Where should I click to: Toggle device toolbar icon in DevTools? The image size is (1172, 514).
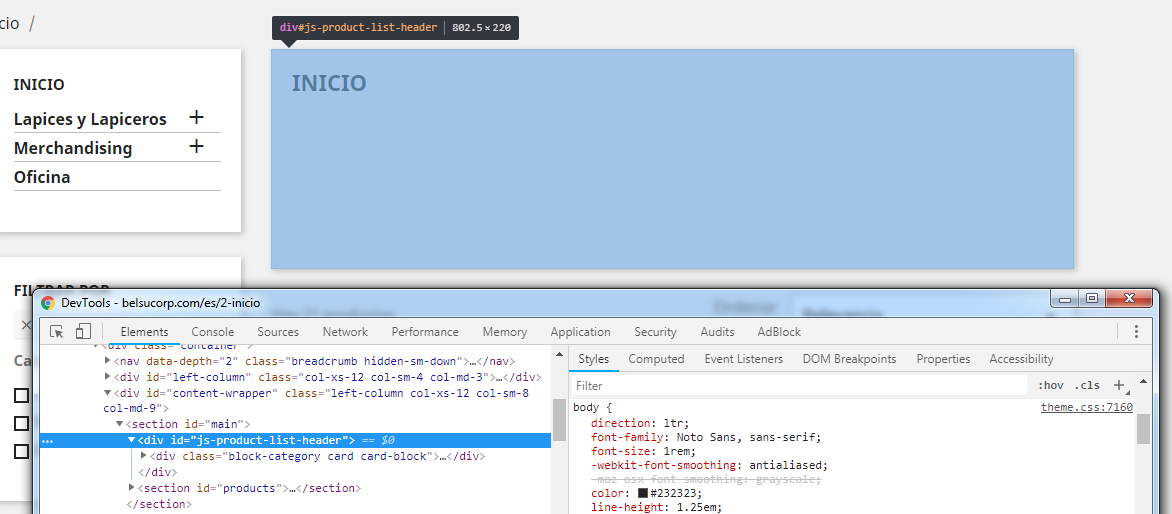point(83,331)
